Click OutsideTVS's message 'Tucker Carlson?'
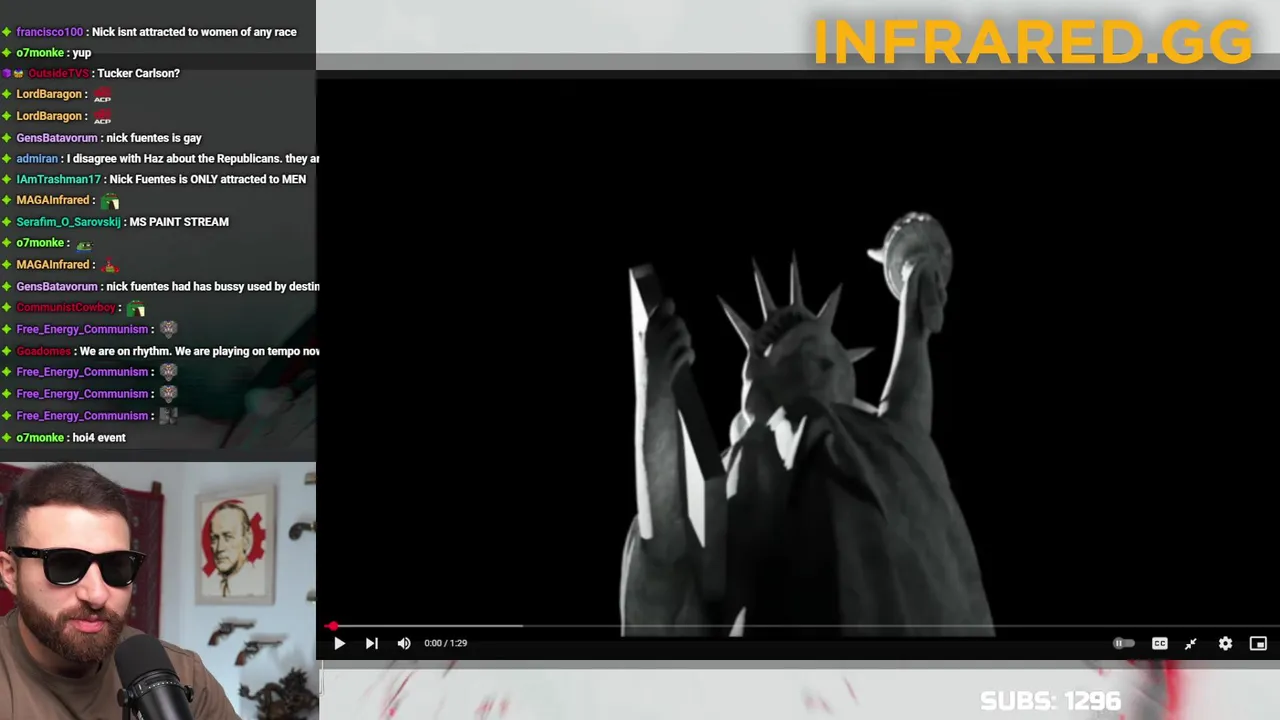 (x=138, y=73)
